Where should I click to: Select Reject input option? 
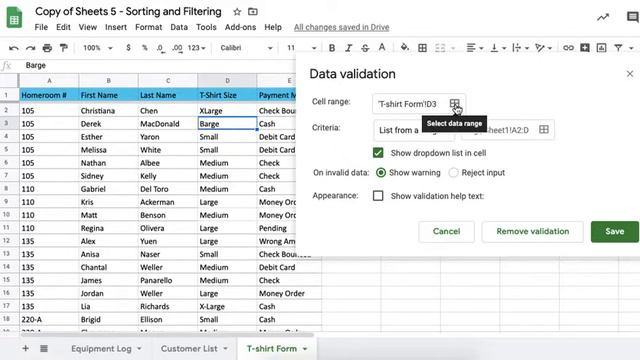tap(453, 173)
